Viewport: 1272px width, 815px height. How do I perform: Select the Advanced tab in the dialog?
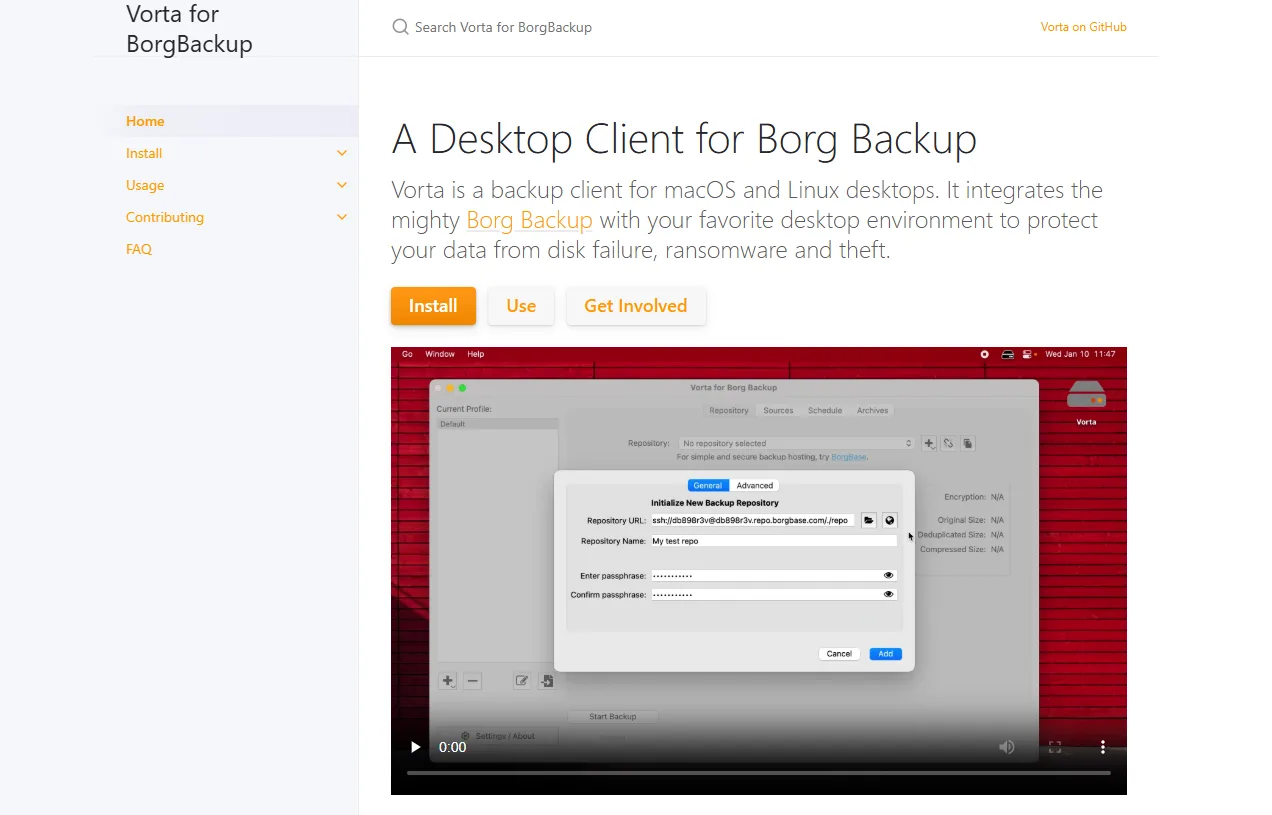coord(755,485)
